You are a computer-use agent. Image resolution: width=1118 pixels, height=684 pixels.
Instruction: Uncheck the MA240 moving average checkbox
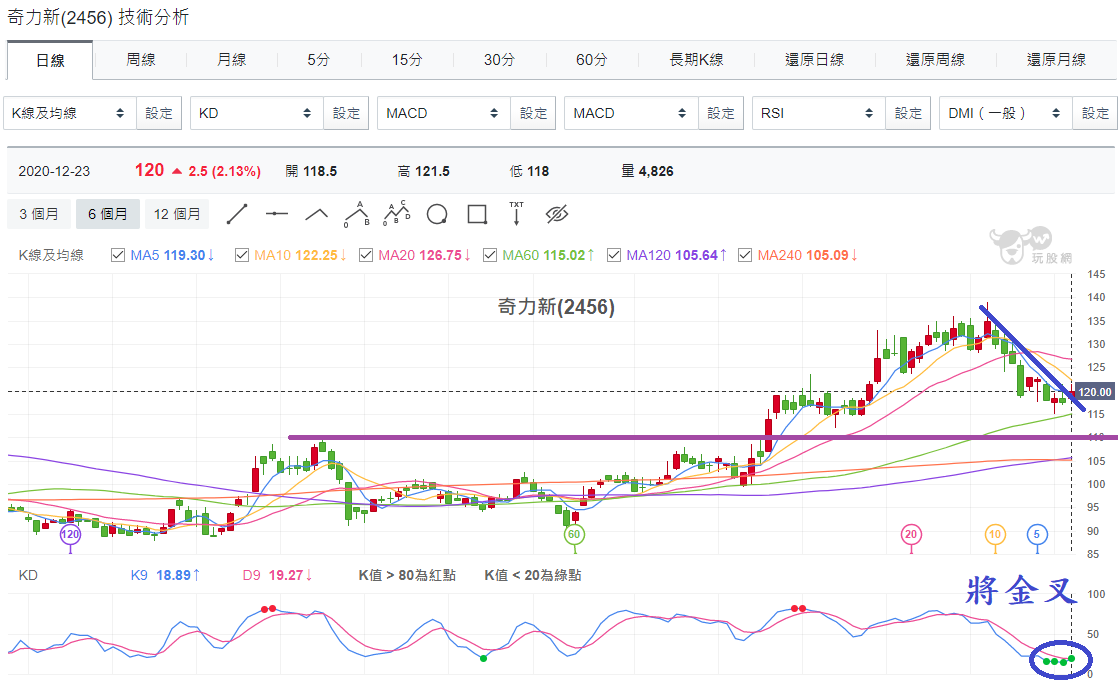coord(745,255)
